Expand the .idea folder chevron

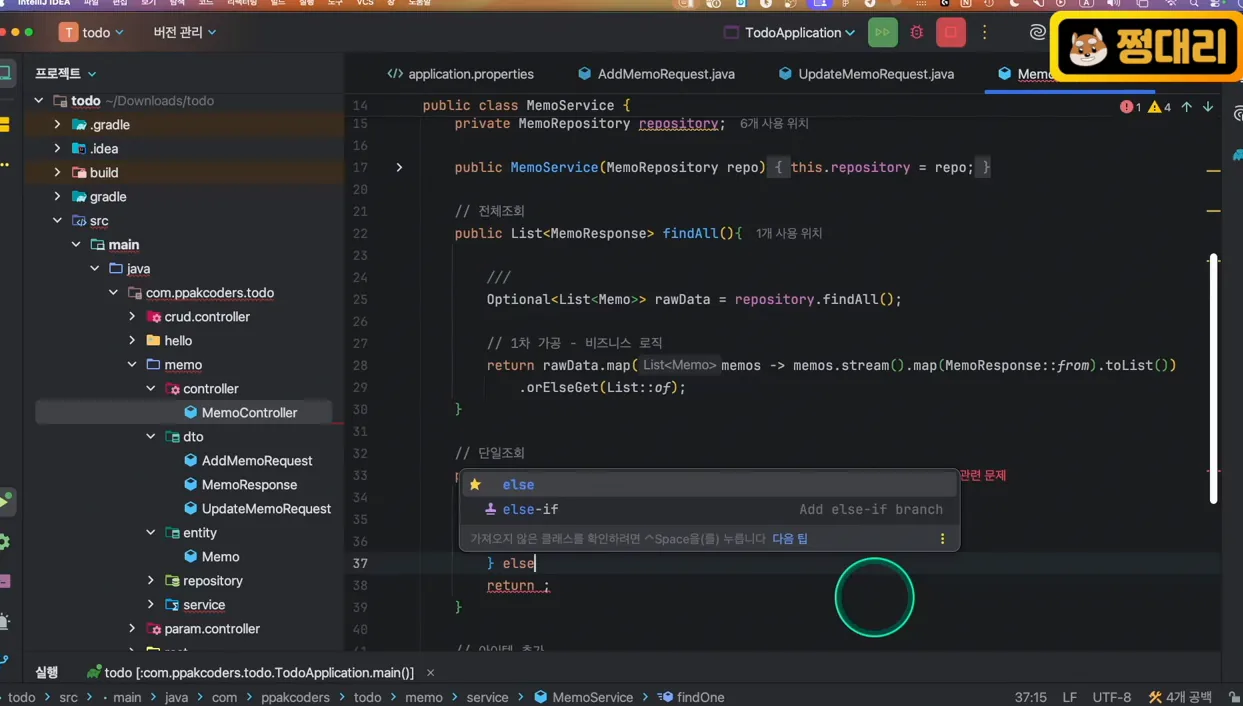pos(57,149)
